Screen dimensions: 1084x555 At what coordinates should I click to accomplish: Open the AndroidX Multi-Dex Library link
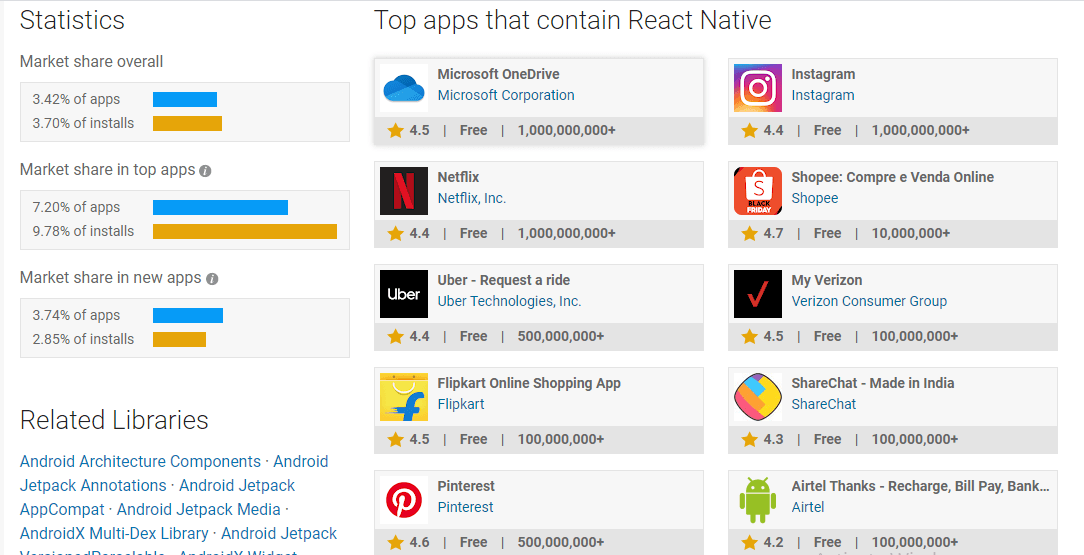click(x=114, y=534)
